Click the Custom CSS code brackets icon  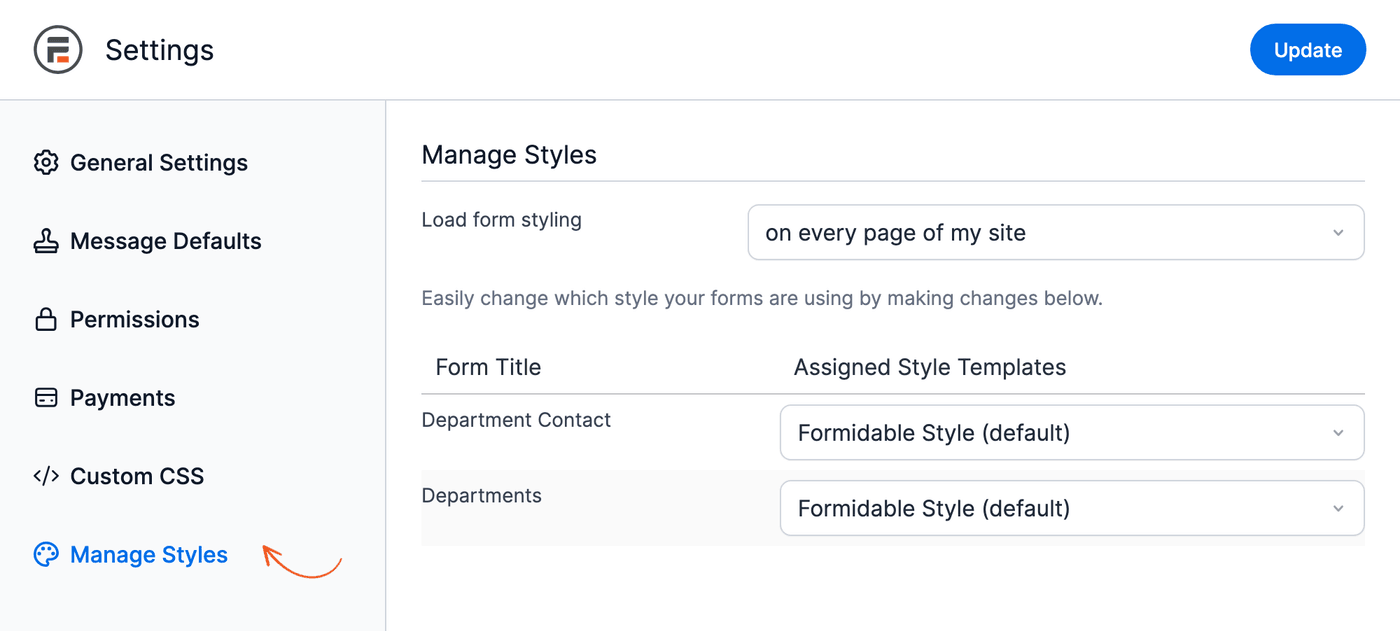coord(46,476)
